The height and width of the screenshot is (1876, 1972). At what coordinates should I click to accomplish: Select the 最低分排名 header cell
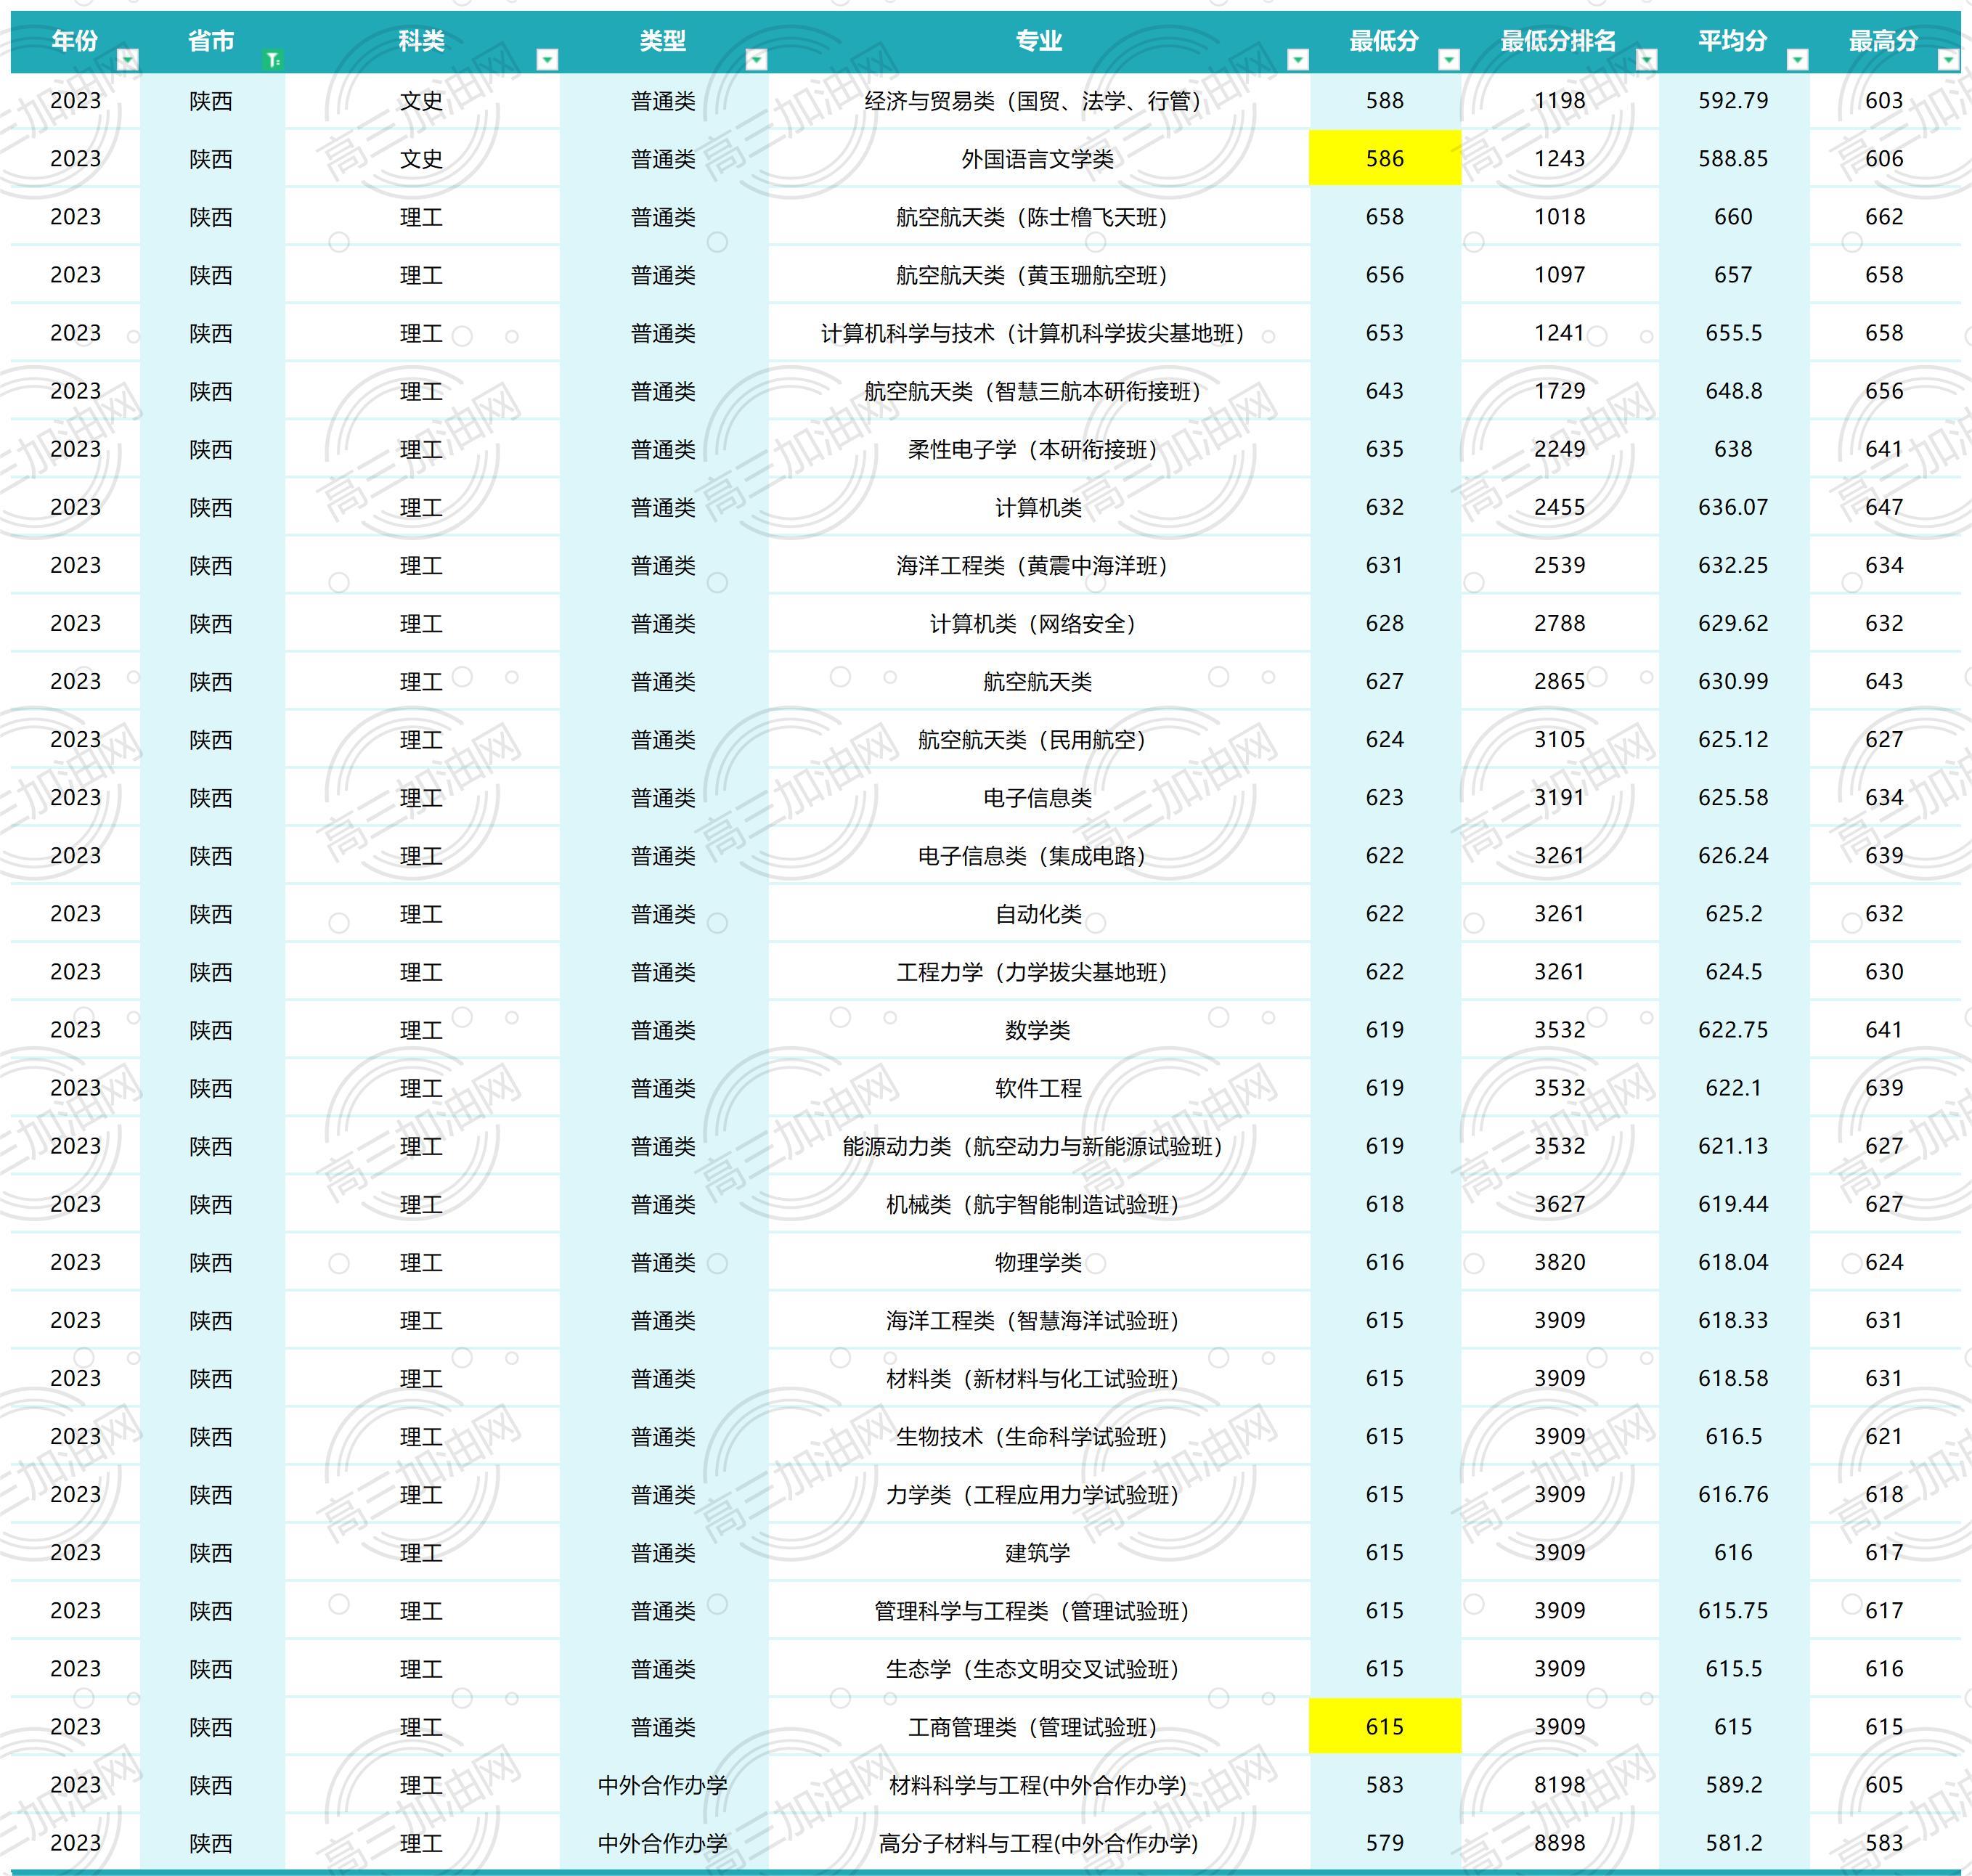click(x=1559, y=42)
